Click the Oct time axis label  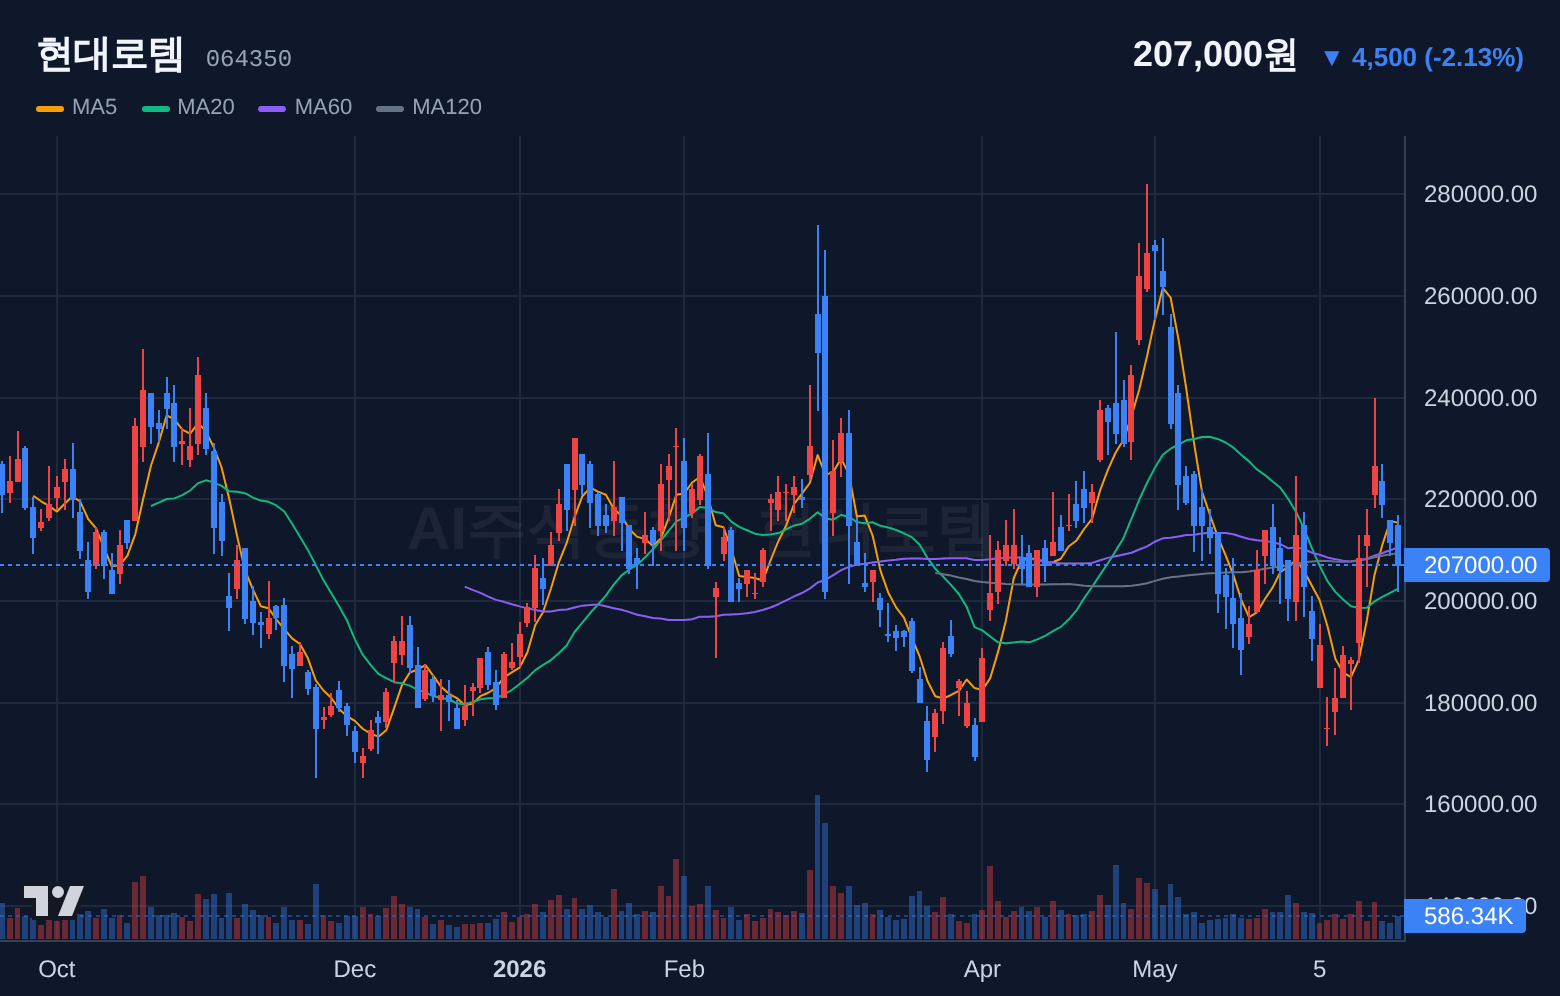(57, 969)
